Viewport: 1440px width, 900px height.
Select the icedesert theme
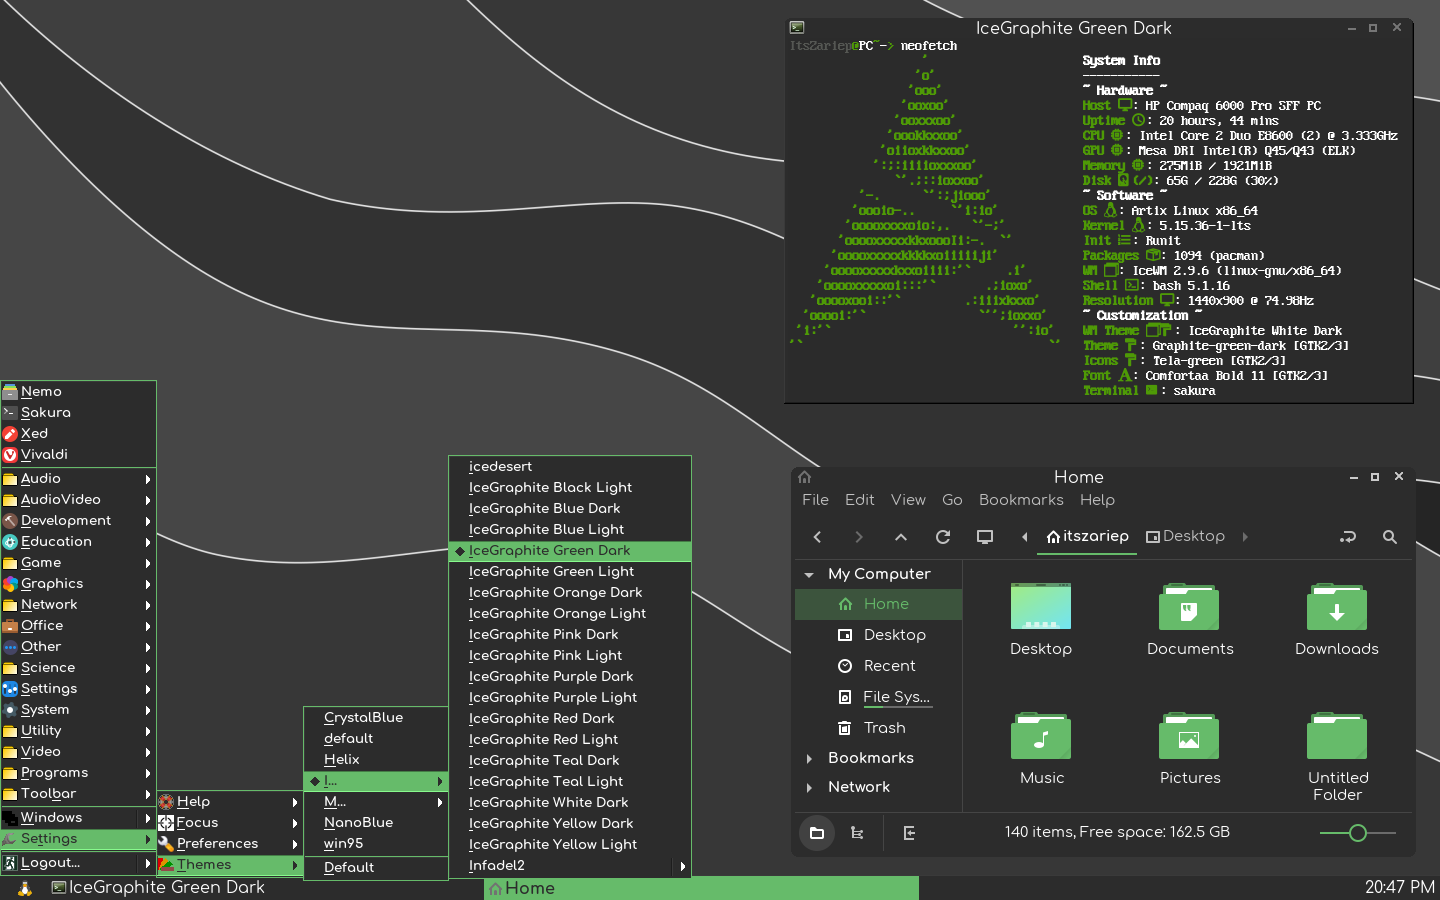[570, 467]
